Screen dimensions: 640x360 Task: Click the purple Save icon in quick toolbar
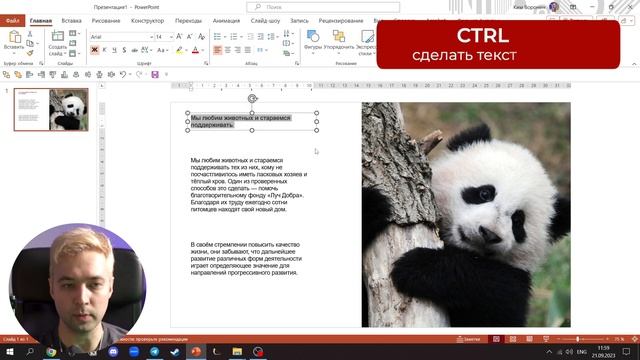point(155,74)
